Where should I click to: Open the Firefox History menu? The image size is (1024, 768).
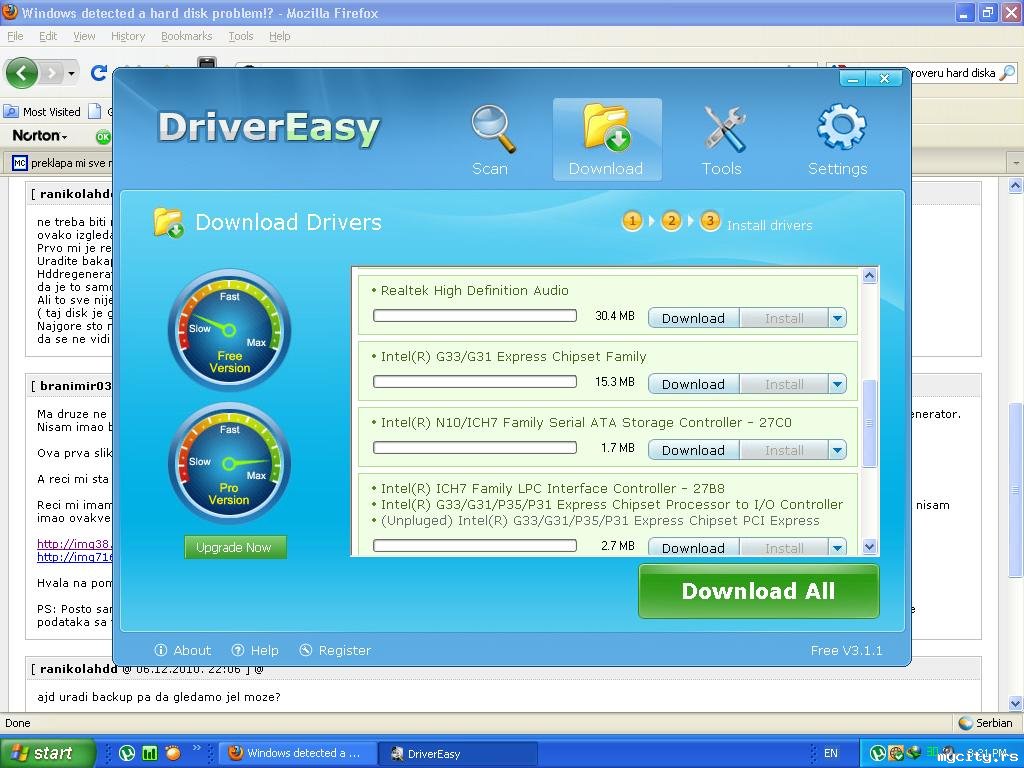point(128,36)
